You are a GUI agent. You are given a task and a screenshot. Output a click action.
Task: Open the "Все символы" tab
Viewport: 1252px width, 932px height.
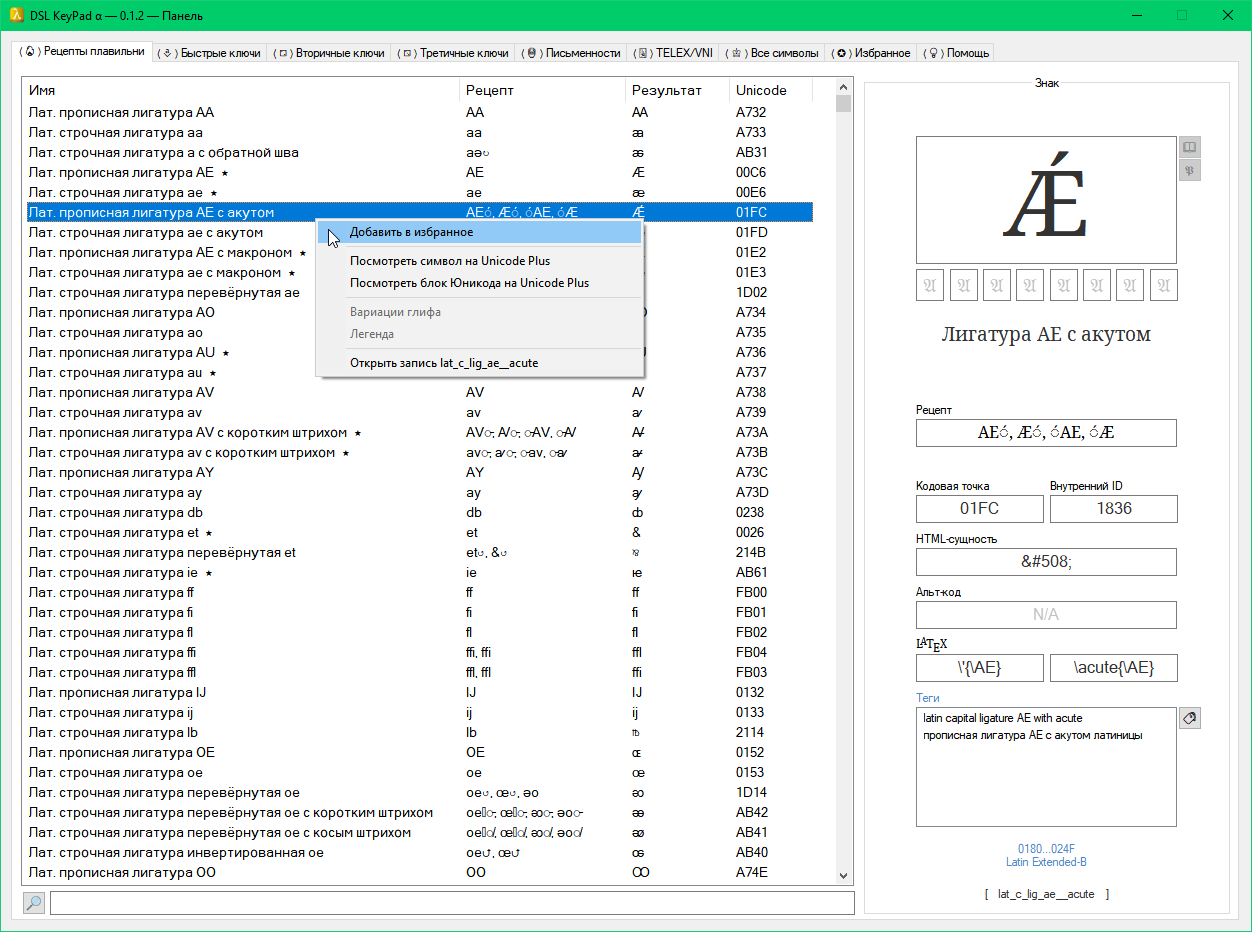tap(775, 53)
